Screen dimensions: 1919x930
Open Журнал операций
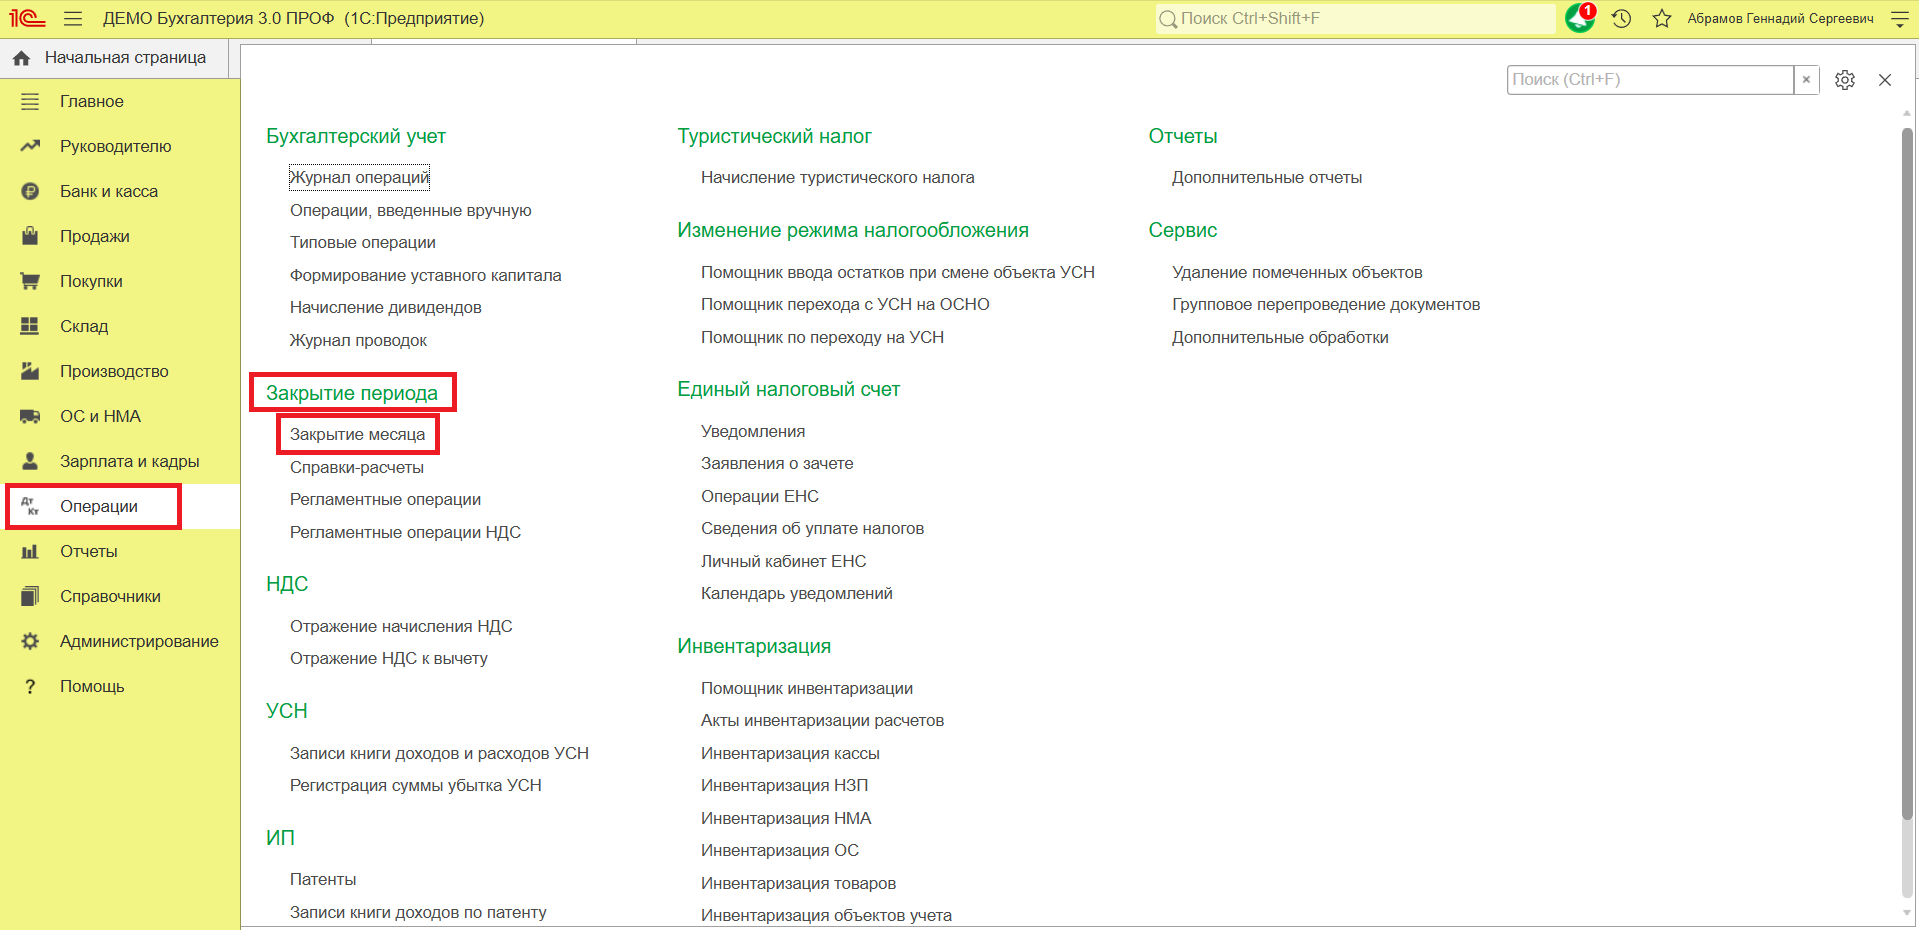(x=359, y=177)
